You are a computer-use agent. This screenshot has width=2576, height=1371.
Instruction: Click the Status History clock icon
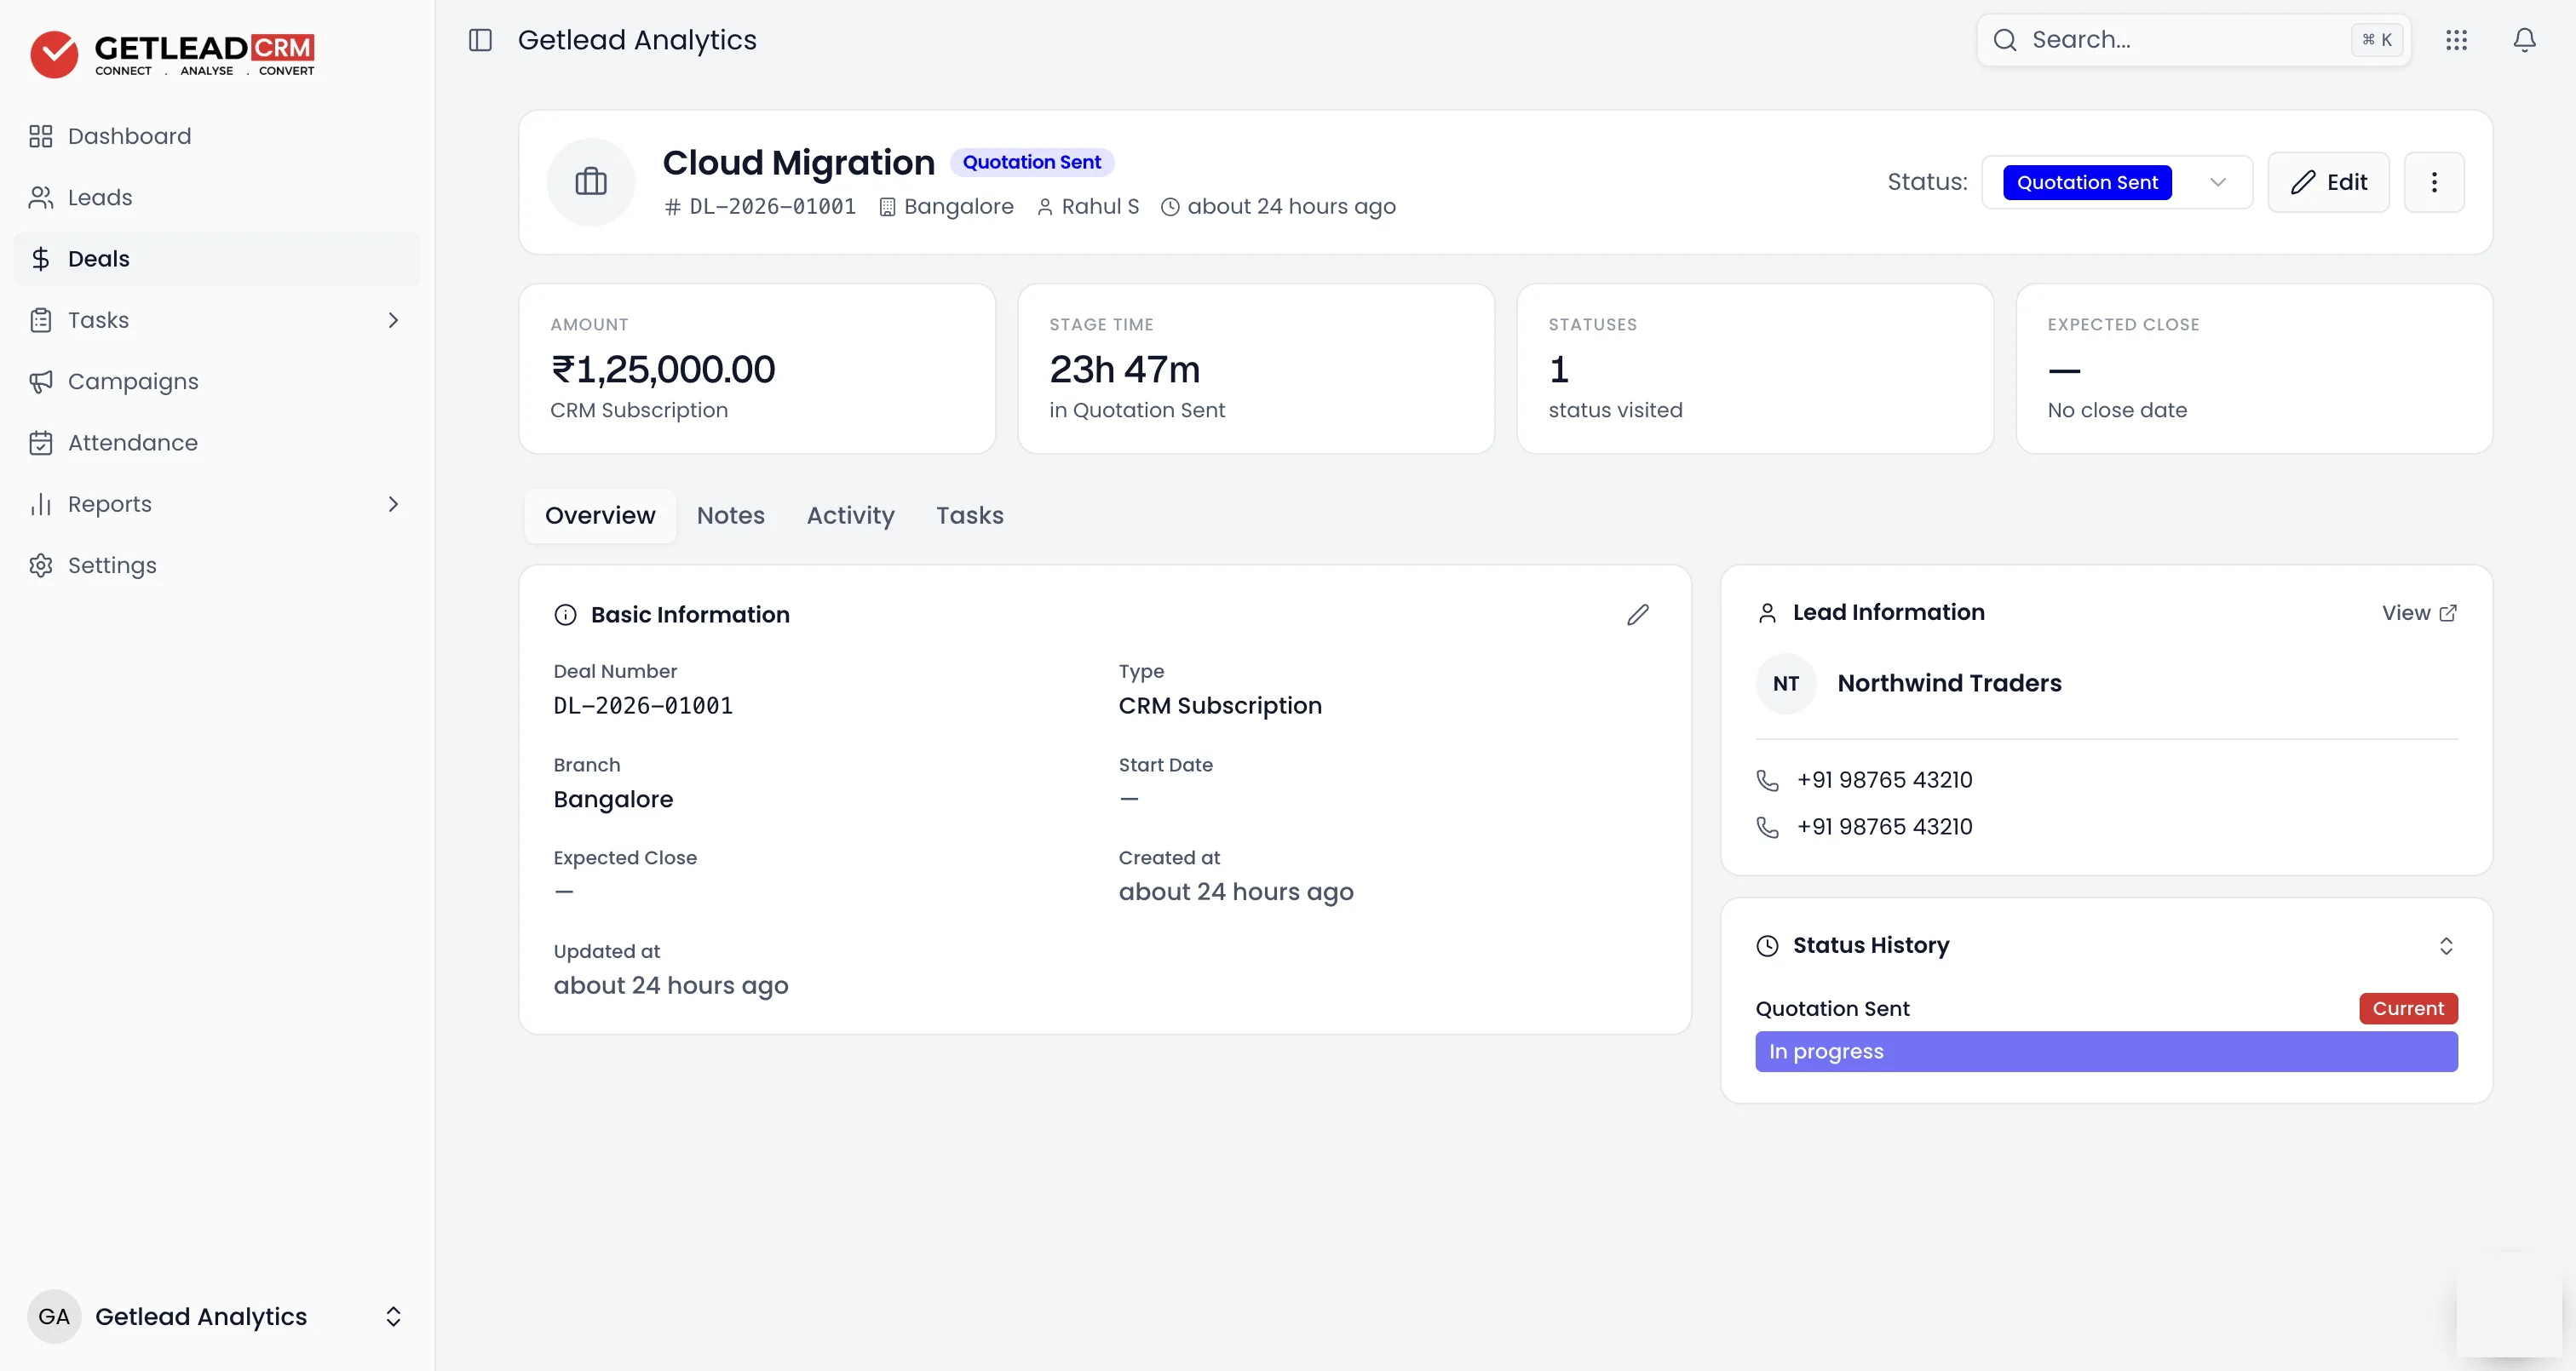(1768, 946)
